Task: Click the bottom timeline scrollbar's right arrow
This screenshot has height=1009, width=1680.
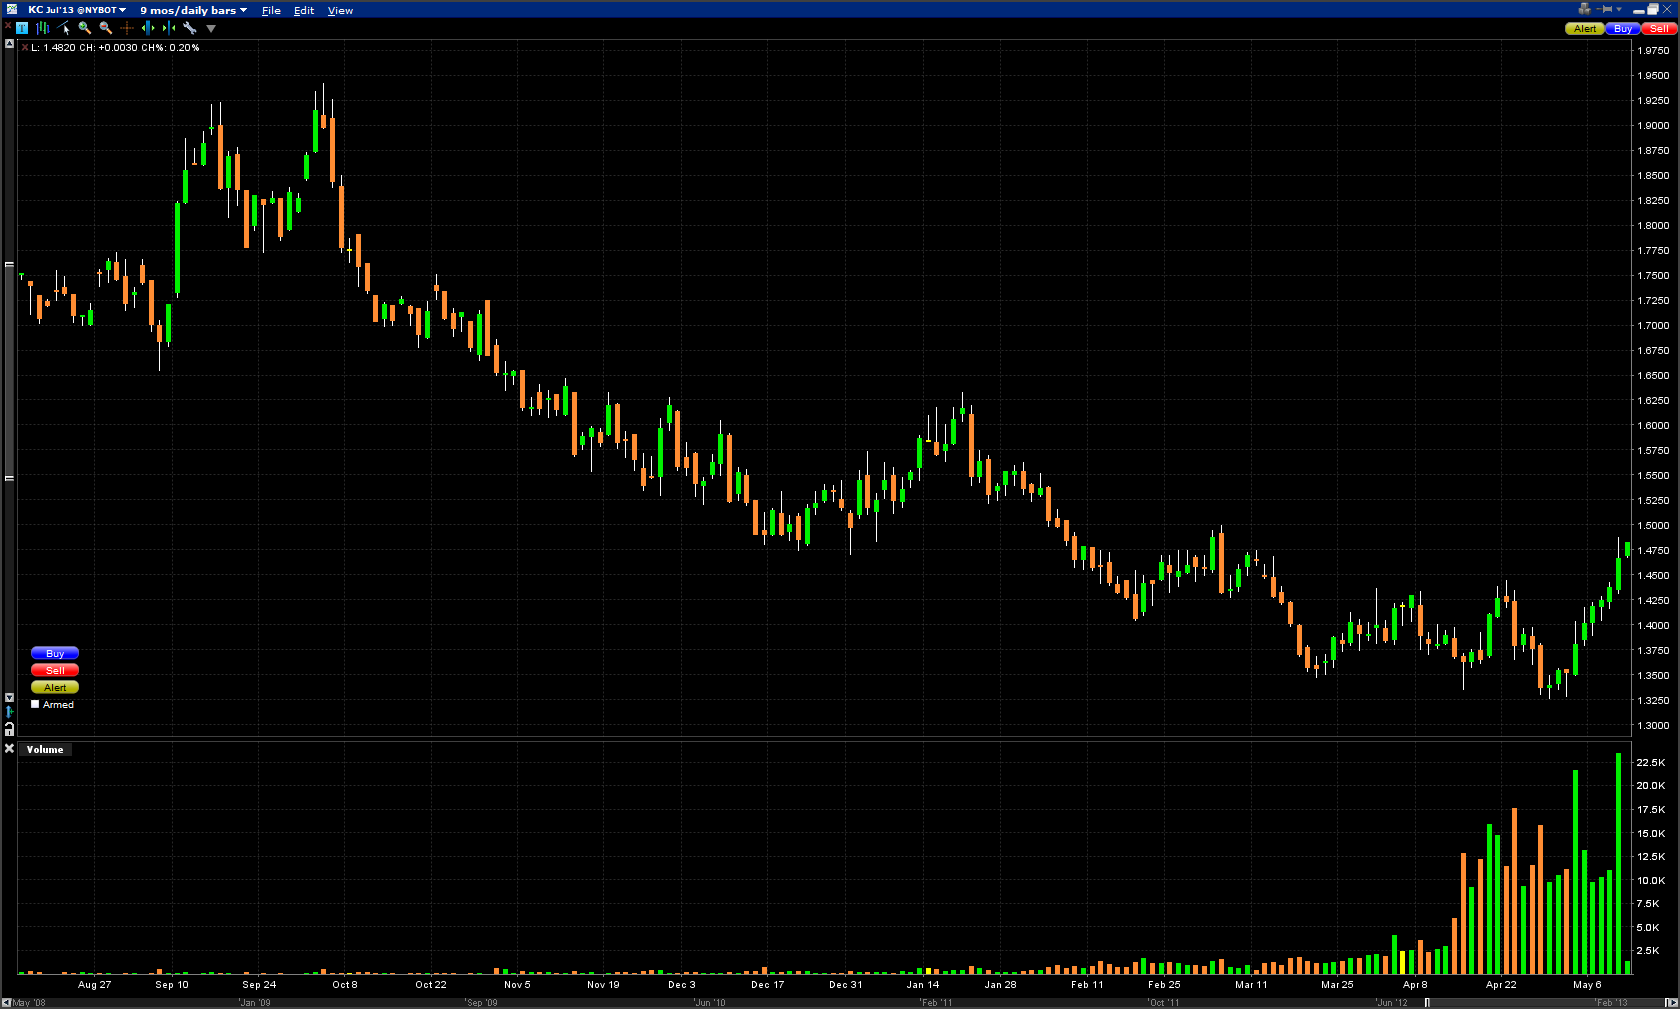Action: [x=1671, y=1002]
